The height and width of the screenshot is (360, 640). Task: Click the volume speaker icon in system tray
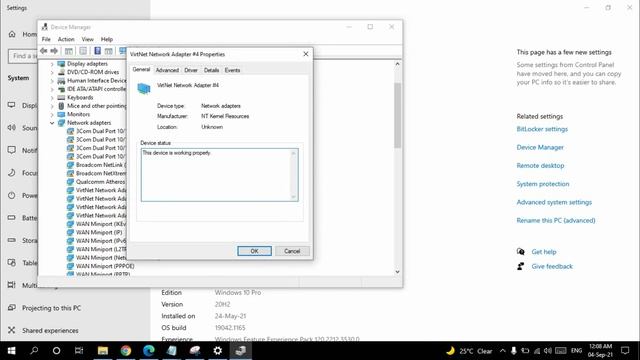548,351
